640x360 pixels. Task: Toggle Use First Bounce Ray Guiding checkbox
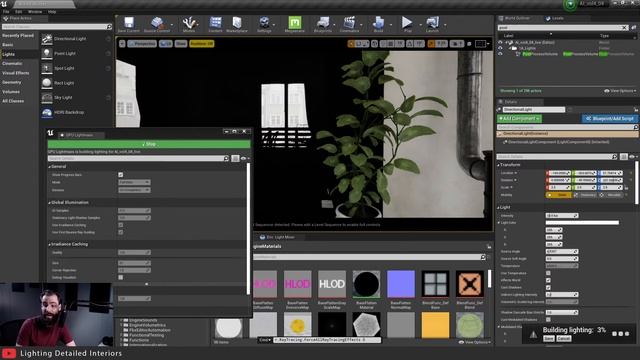tap(120, 232)
